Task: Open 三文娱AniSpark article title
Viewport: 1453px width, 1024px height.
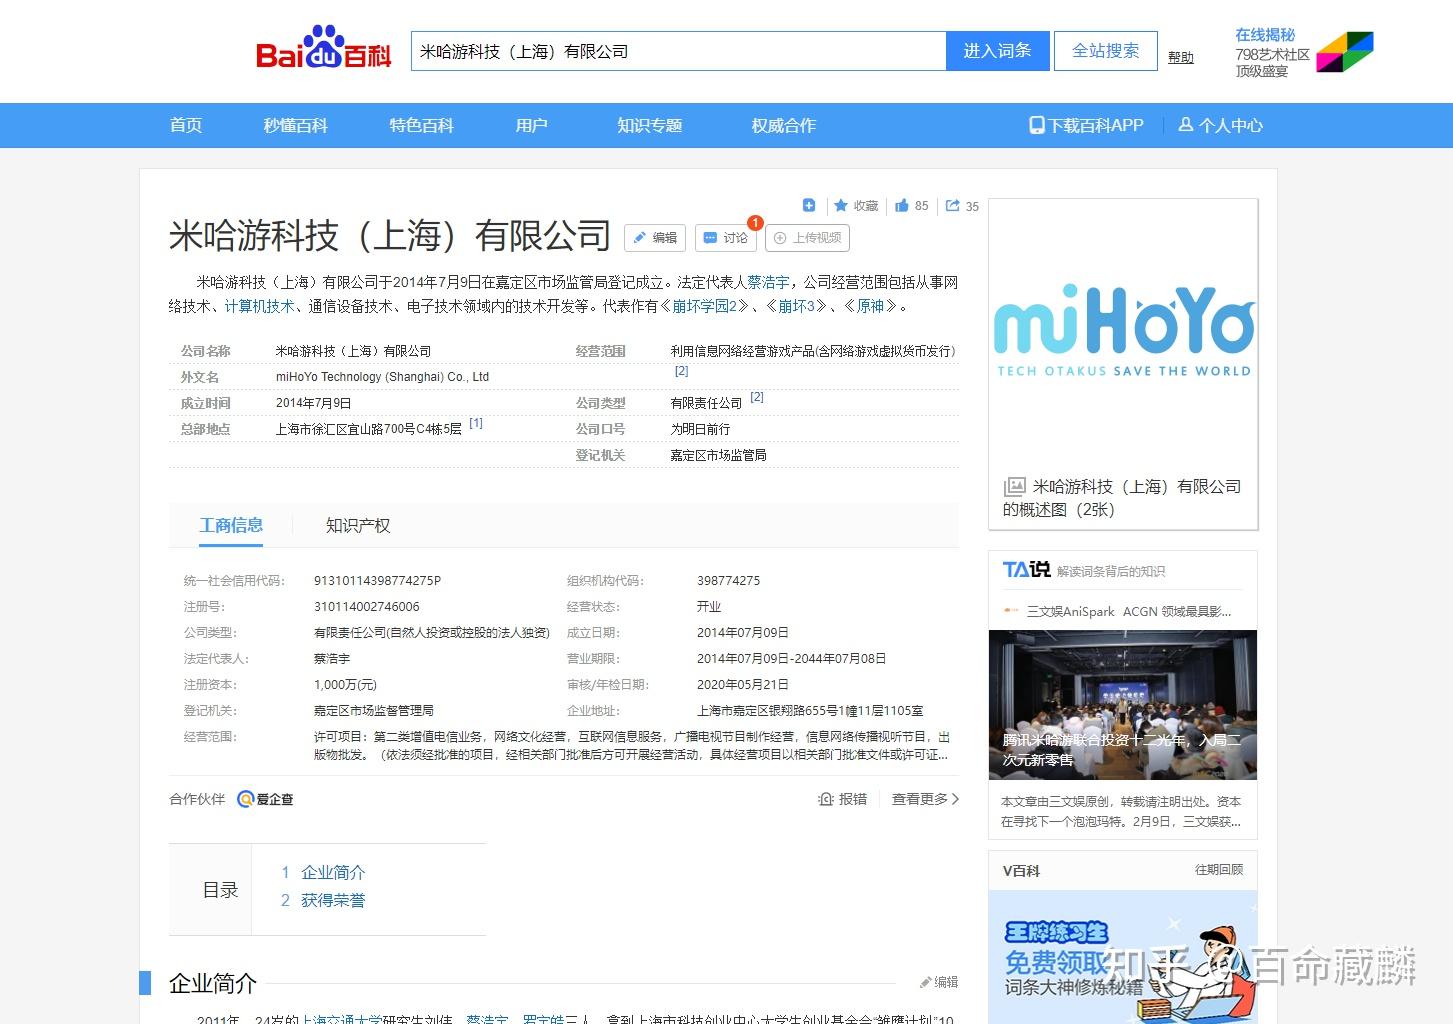Action: (x=1128, y=611)
